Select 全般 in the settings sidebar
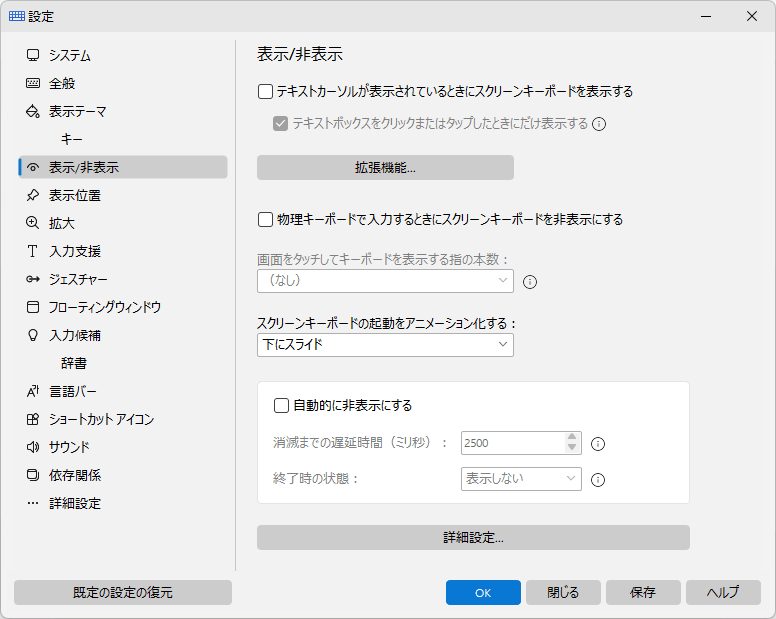This screenshot has width=776, height=619. point(123,83)
